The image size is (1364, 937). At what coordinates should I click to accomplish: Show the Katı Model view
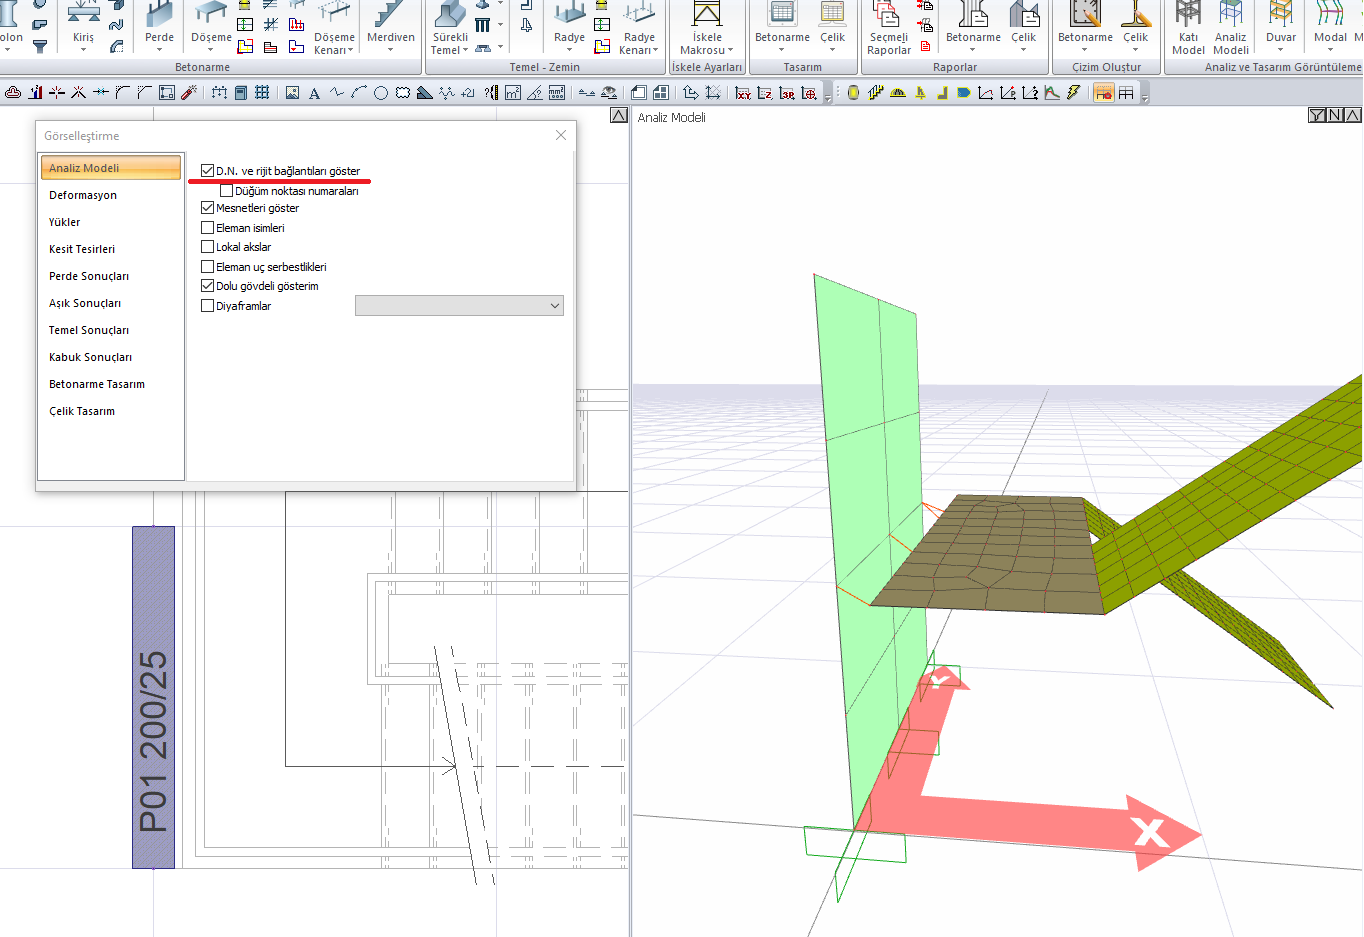[x=1188, y=28]
